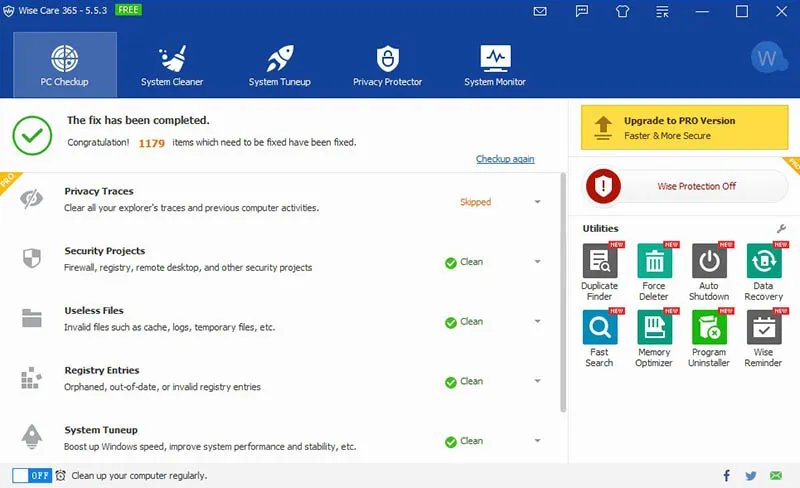Open the Auto Shutdown utility
Viewport: 800px width, 488px height.
[709, 262]
